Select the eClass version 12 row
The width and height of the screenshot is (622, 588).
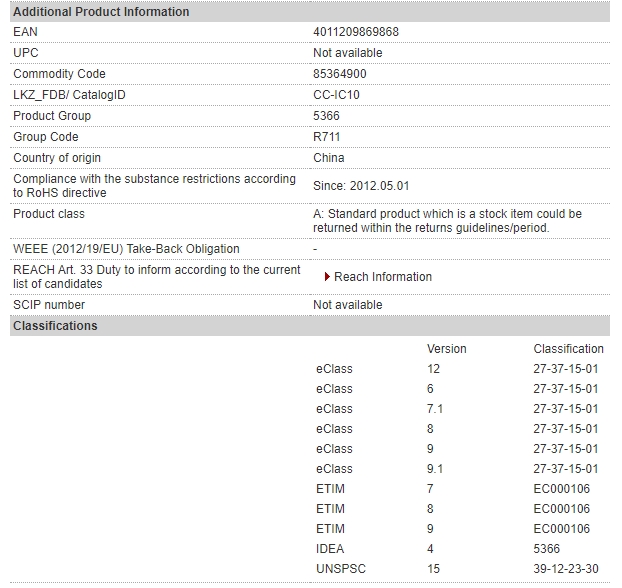pyautogui.click(x=457, y=369)
